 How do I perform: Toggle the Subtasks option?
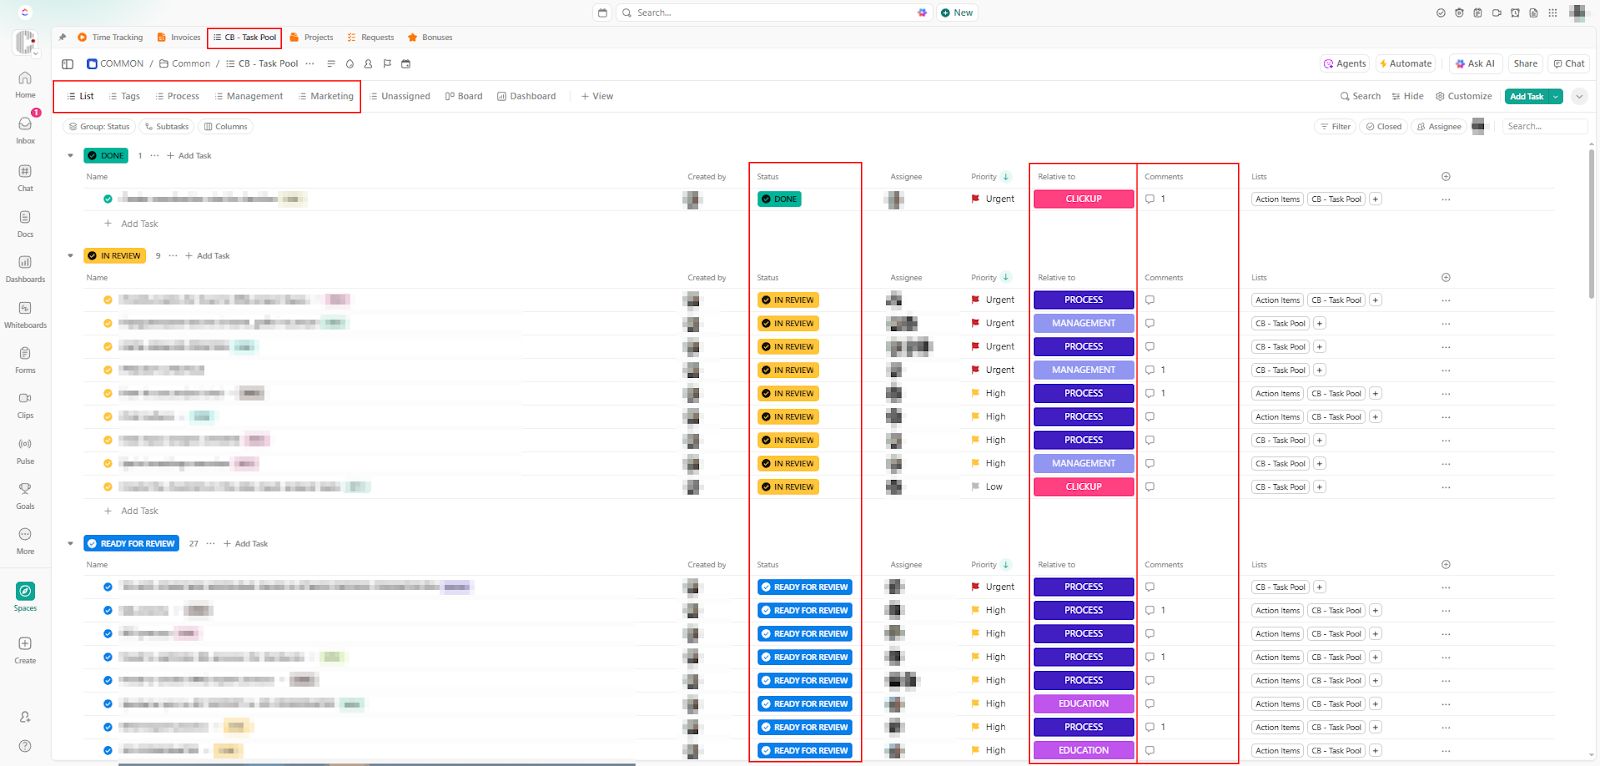(166, 127)
